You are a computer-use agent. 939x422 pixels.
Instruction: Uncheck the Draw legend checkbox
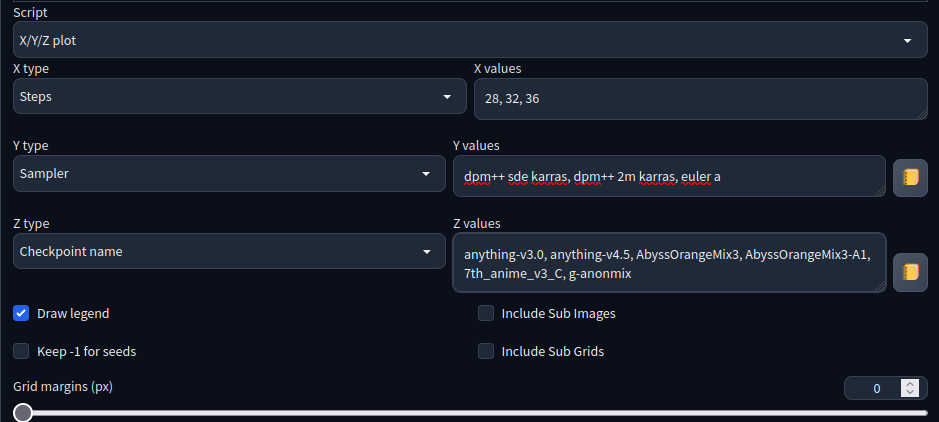click(x=21, y=313)
